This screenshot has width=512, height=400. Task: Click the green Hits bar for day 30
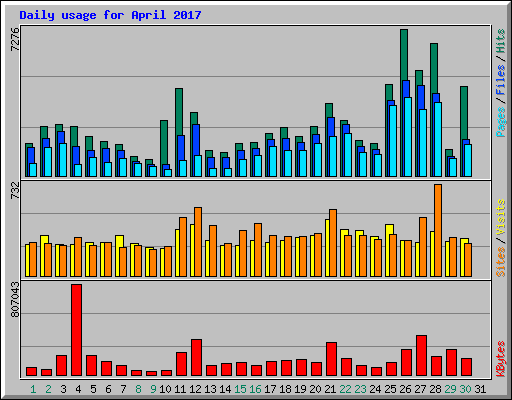click(x=464, y=113)
